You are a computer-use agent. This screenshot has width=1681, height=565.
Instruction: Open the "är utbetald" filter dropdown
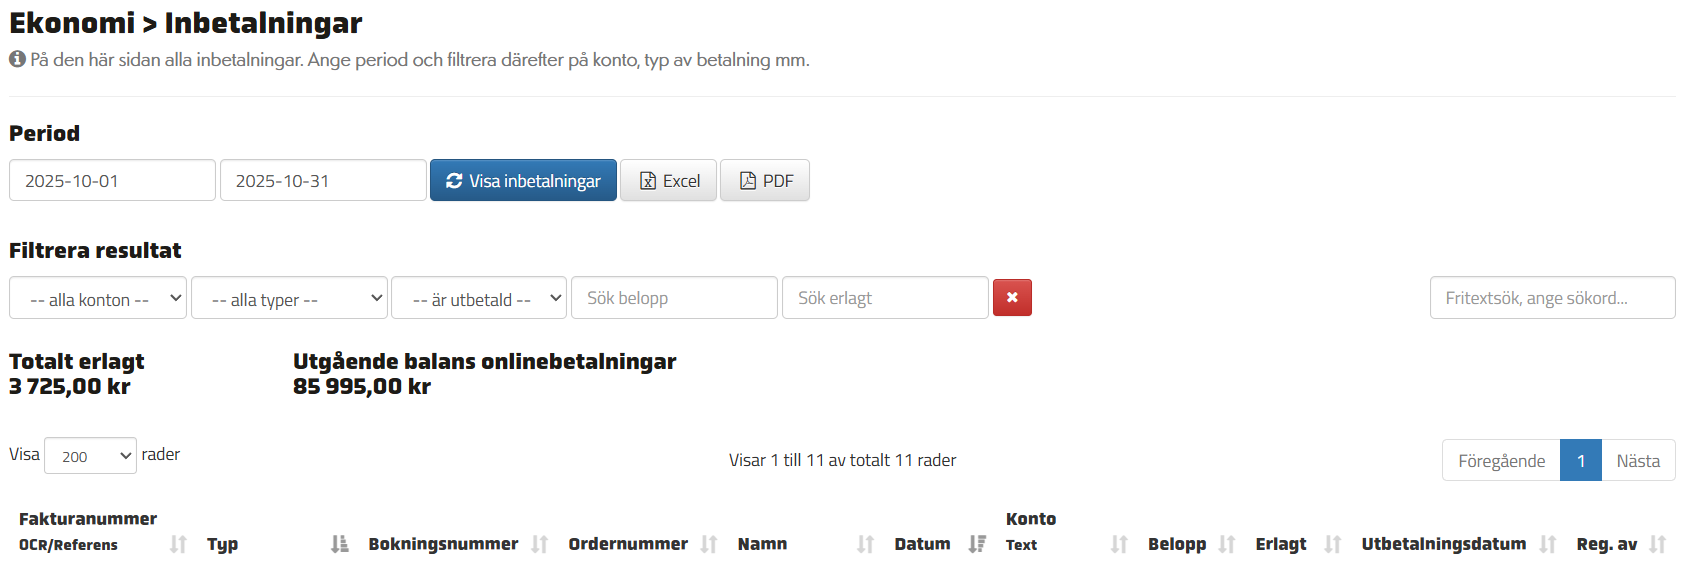pos(479,298)
